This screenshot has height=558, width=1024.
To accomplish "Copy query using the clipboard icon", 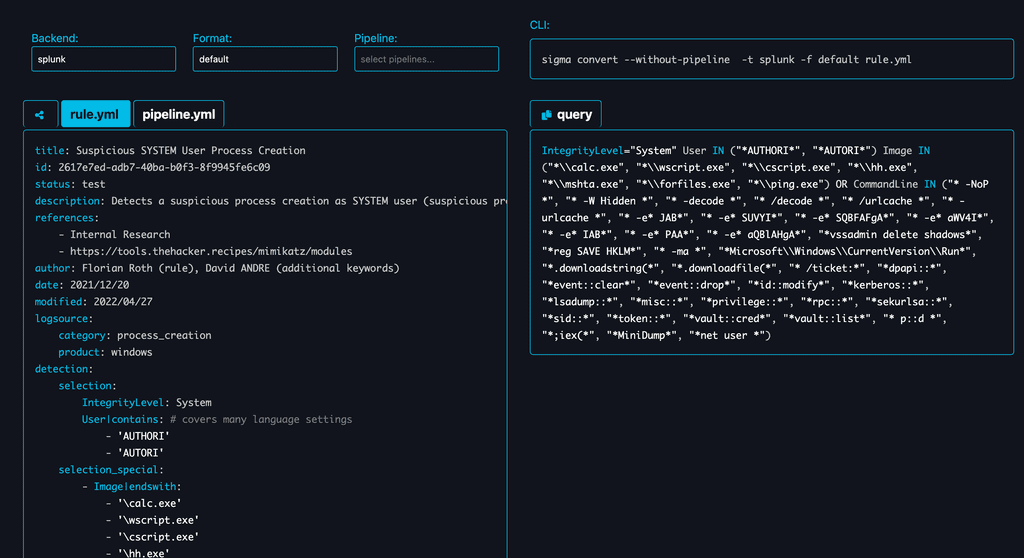I will pos(547,115).
